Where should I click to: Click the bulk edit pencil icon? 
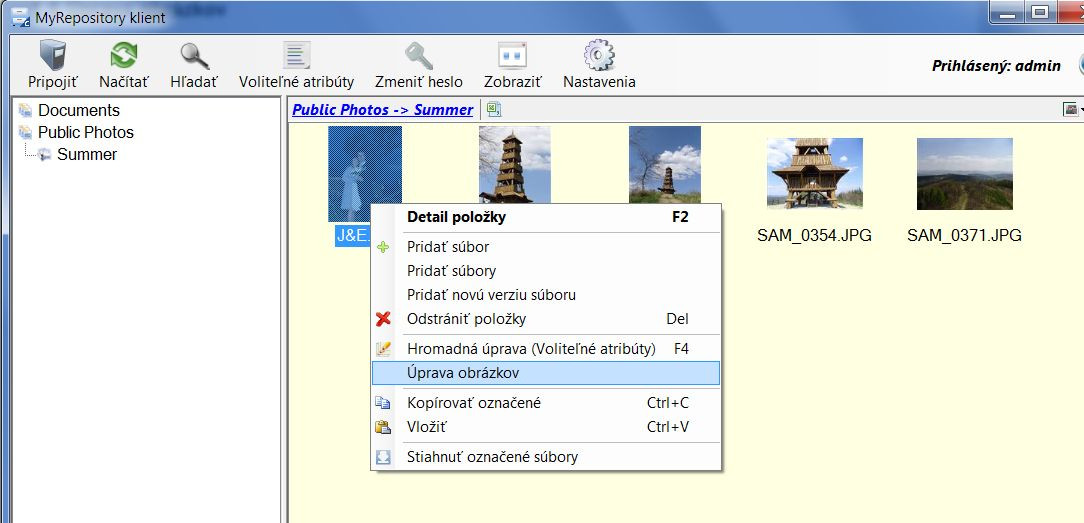383,349
